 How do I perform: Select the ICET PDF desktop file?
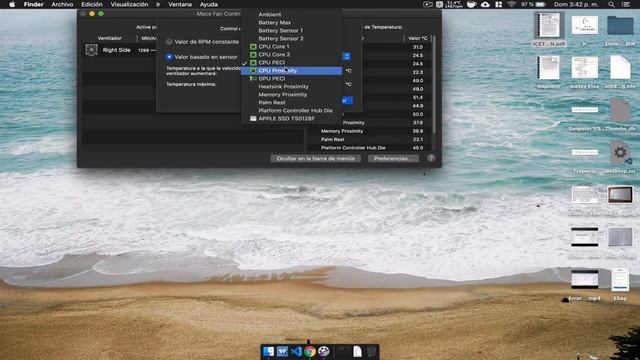pyautogui.click(x=549, y=29)
